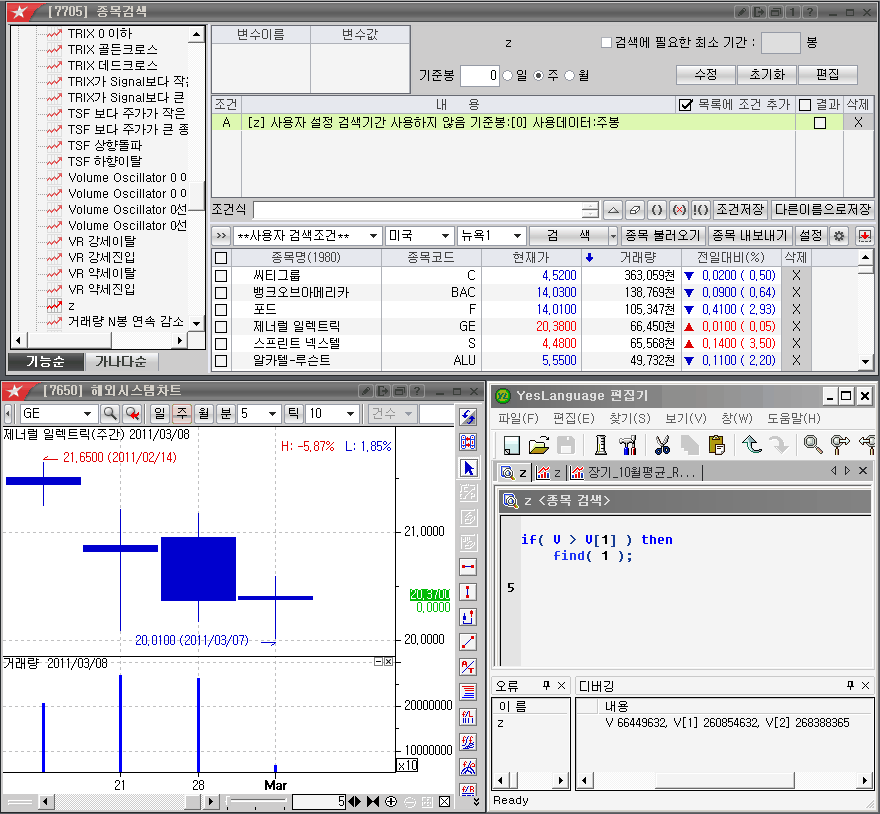Select the 월 radio button for 기준봉
The height and width of the screenshot is (814, 880).
pos(570,75)
